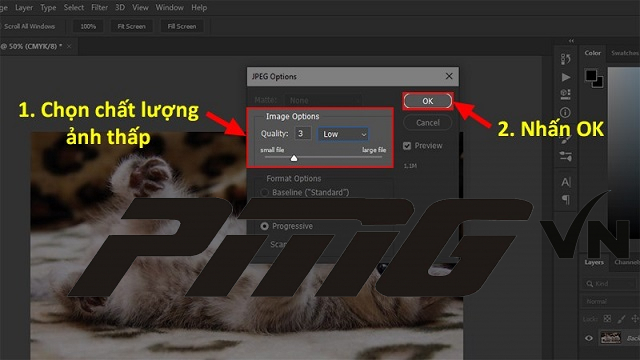
Task: Collapse panels with double-arrow icon
Action: click(x=571, y=41)
